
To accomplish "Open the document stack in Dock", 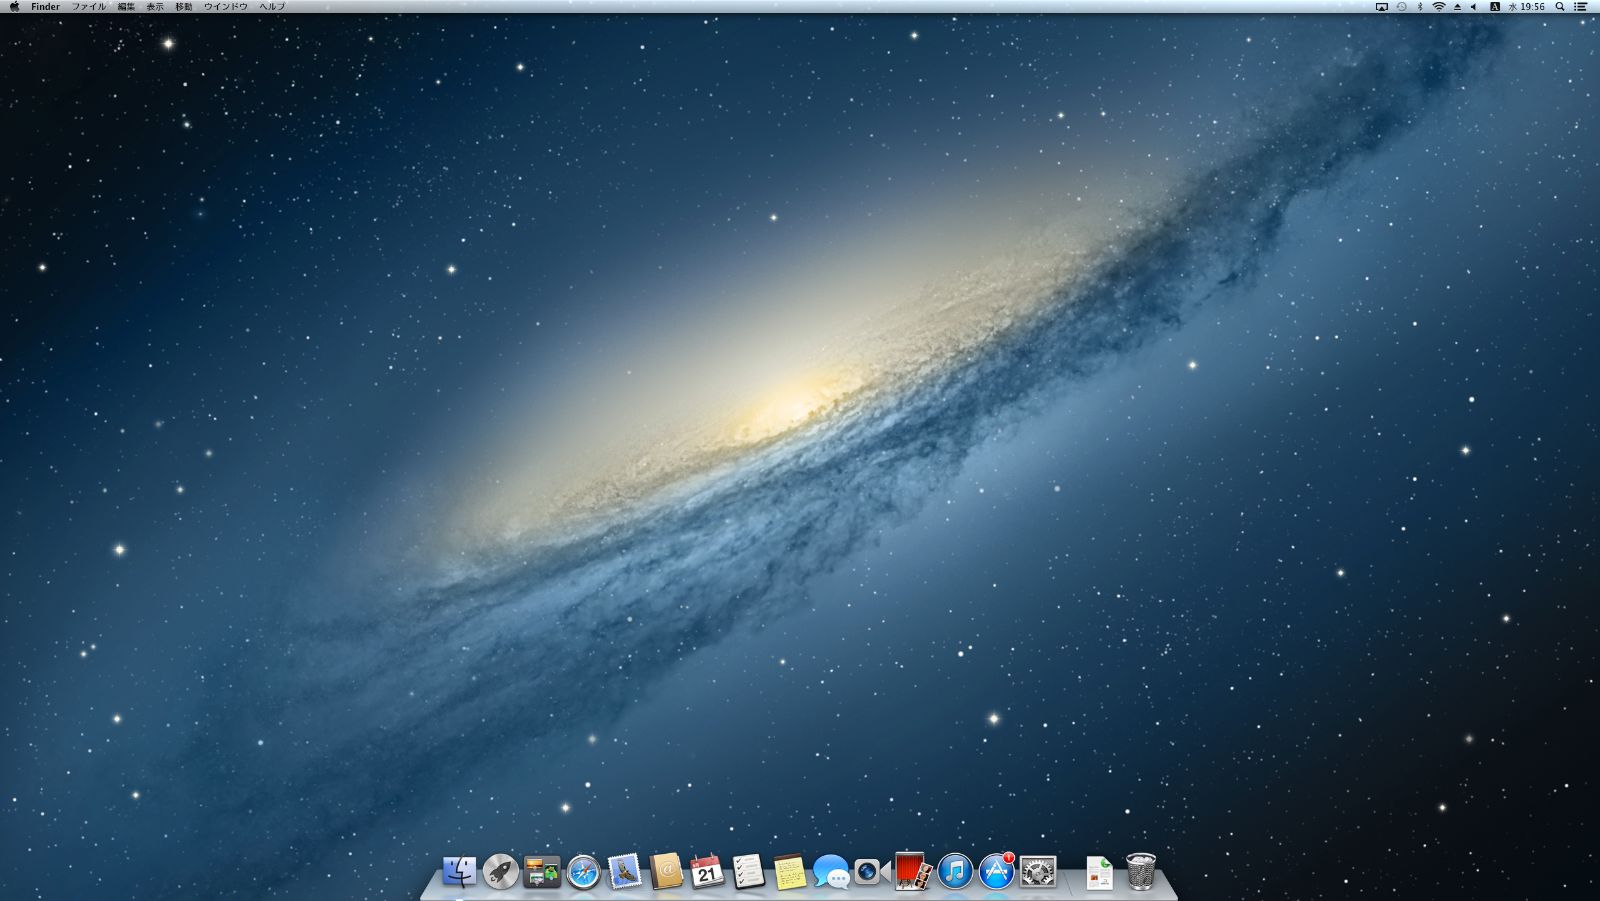I will coord(1099,872).
